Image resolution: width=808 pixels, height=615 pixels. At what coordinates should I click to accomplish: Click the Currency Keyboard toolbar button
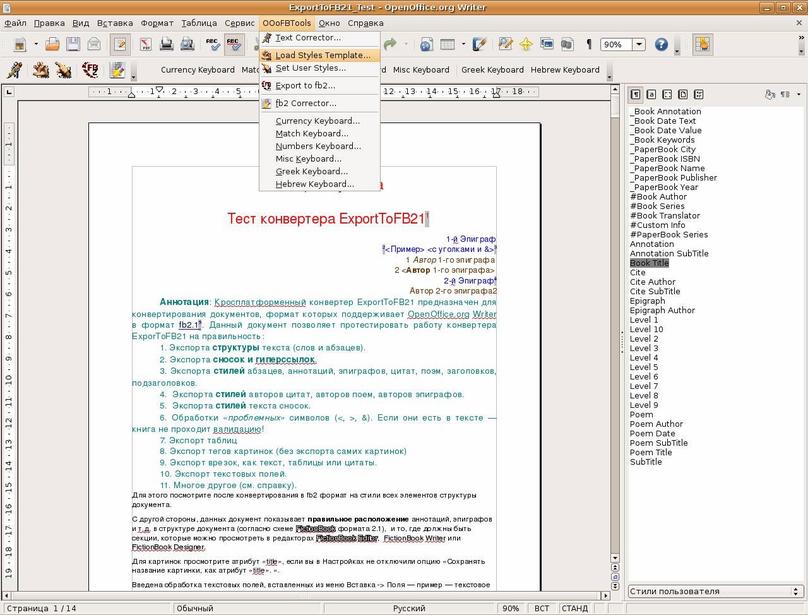click(x=197, y=70)
